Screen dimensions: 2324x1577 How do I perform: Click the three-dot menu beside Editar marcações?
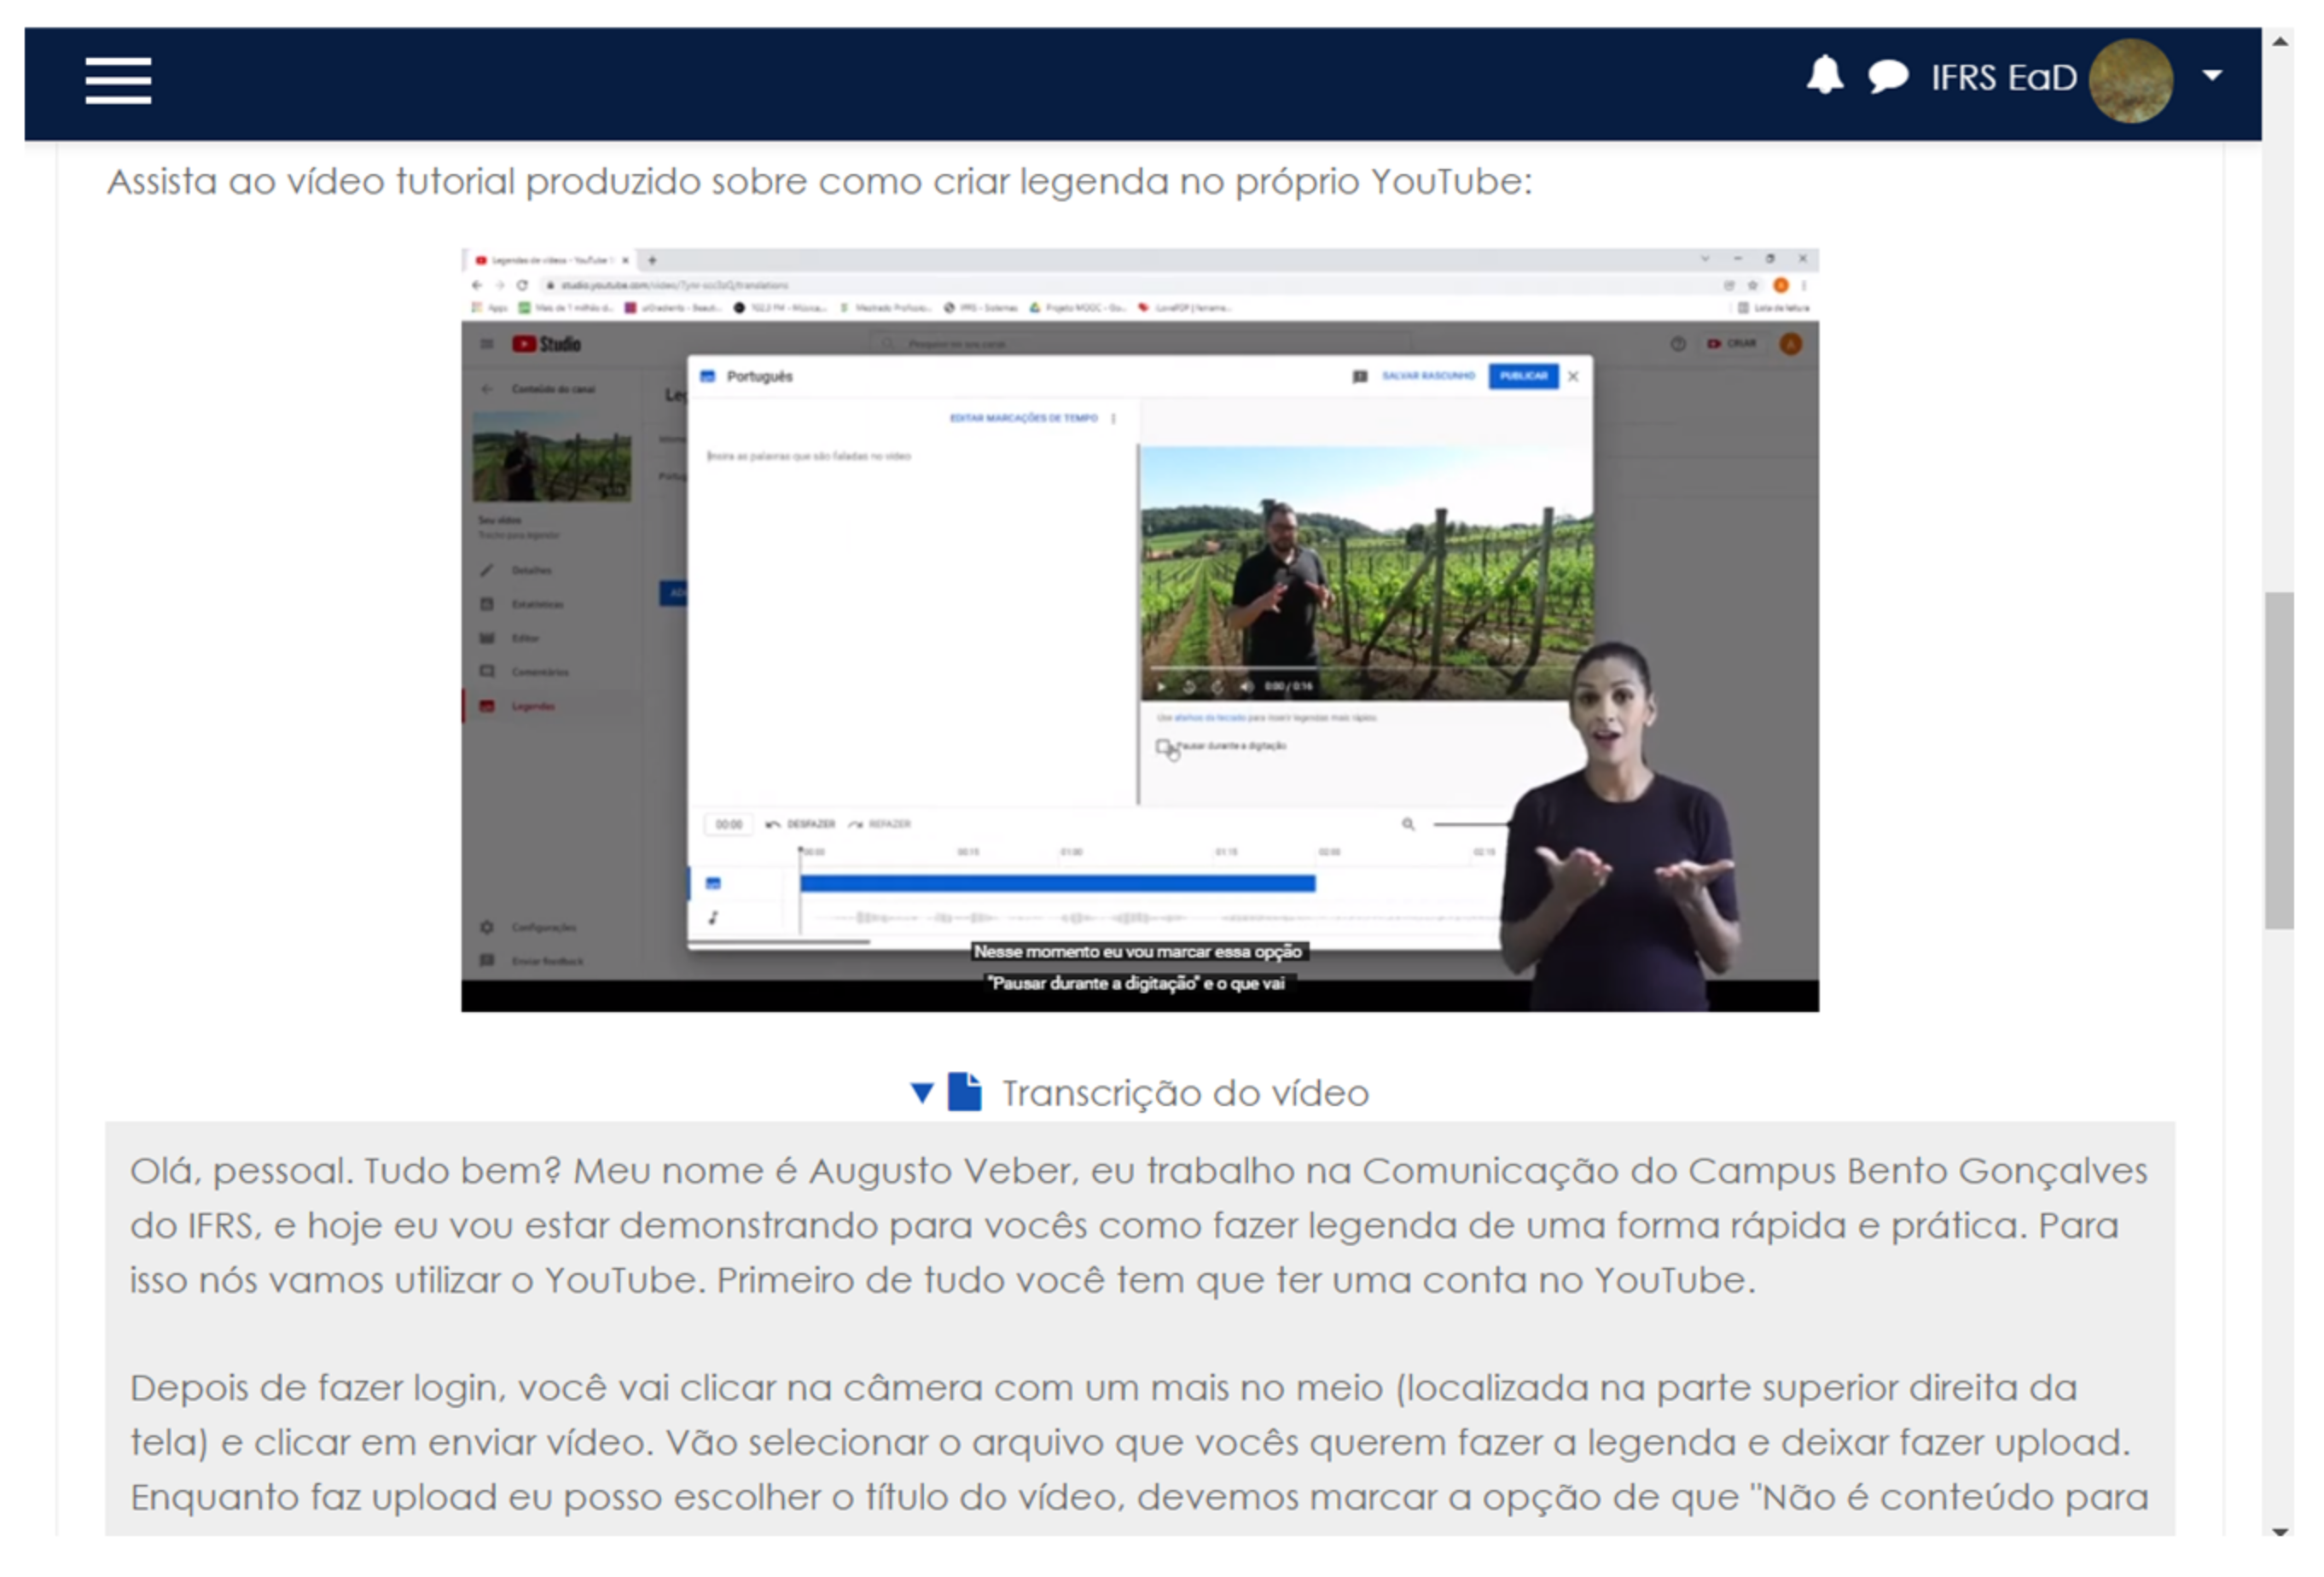pos(1114,418)
